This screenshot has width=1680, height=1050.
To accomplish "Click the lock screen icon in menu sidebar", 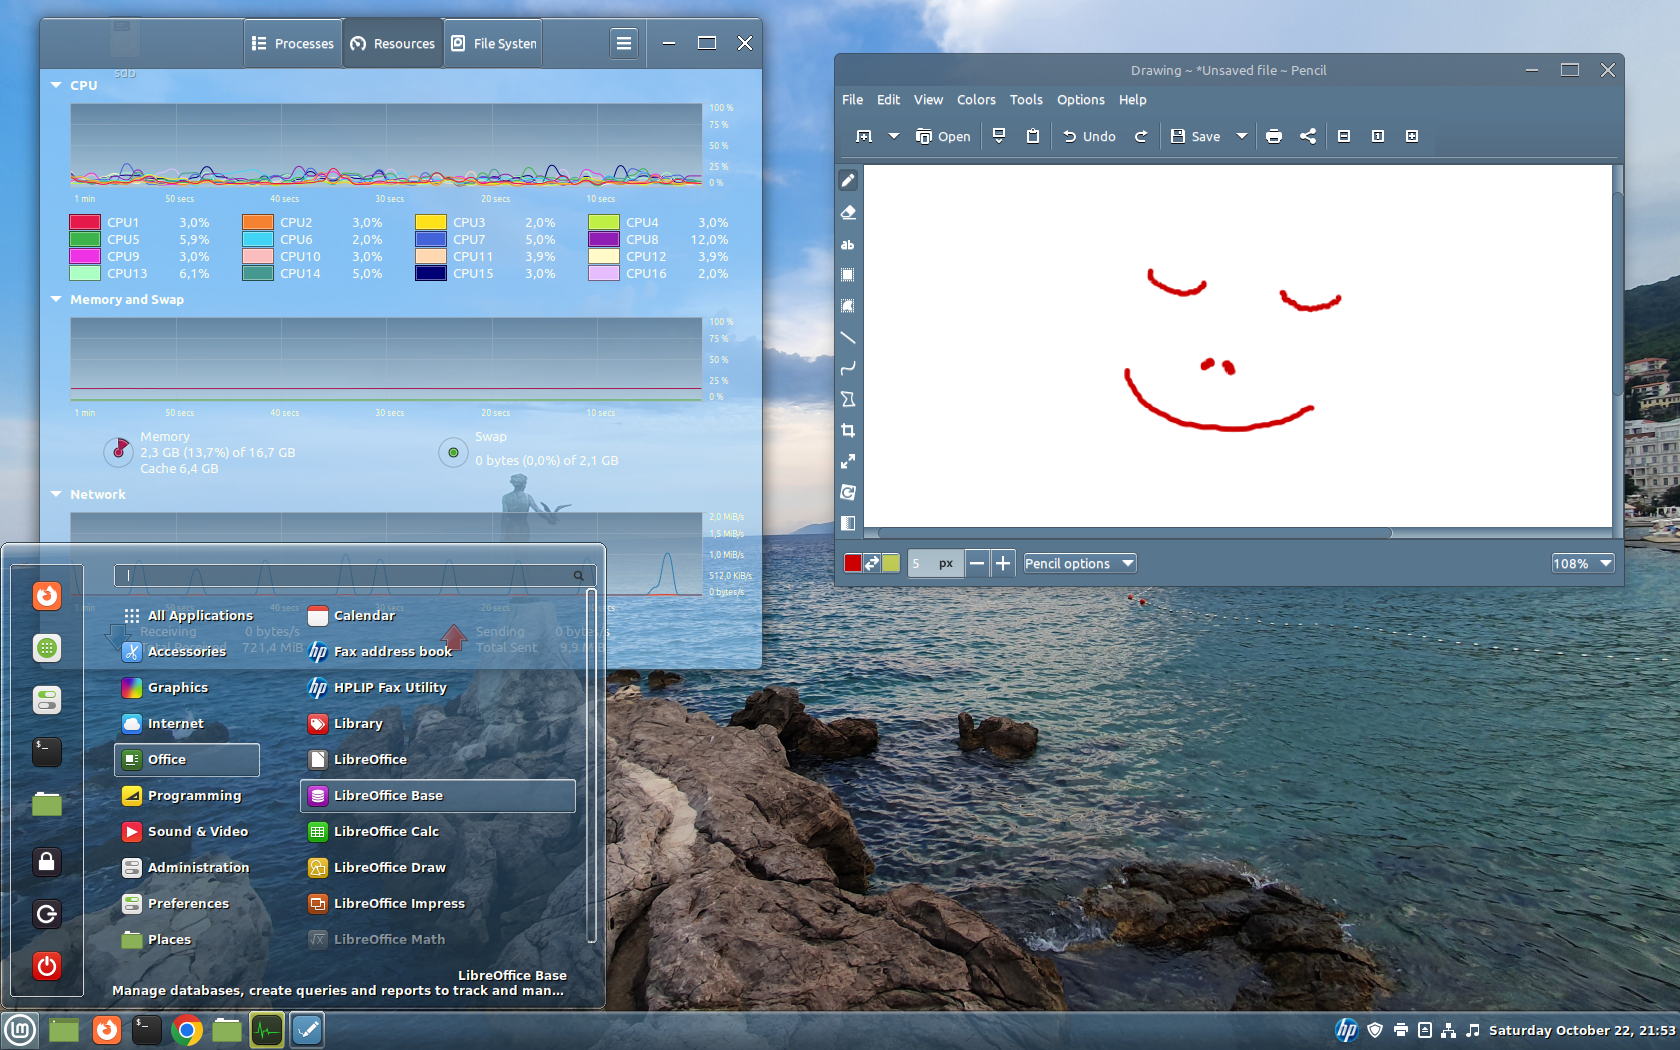I will point(47,862).
